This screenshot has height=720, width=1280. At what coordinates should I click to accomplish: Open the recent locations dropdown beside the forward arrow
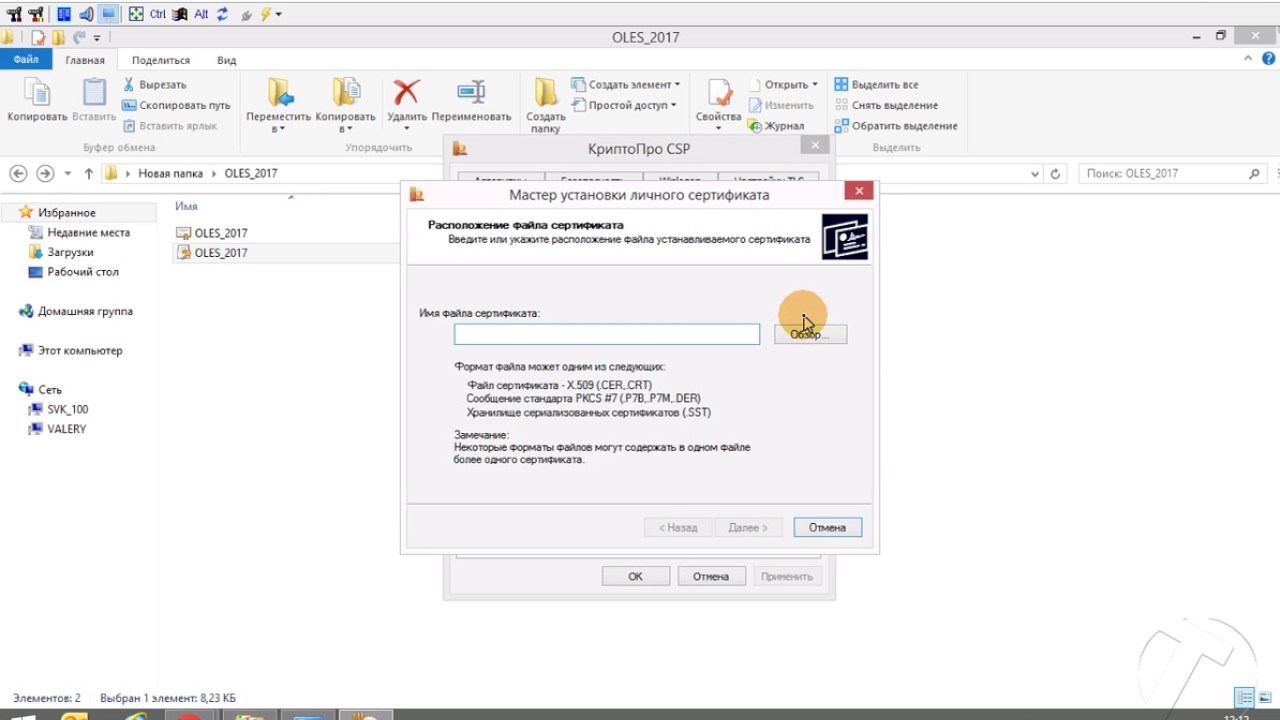click(x=68, y=173)
